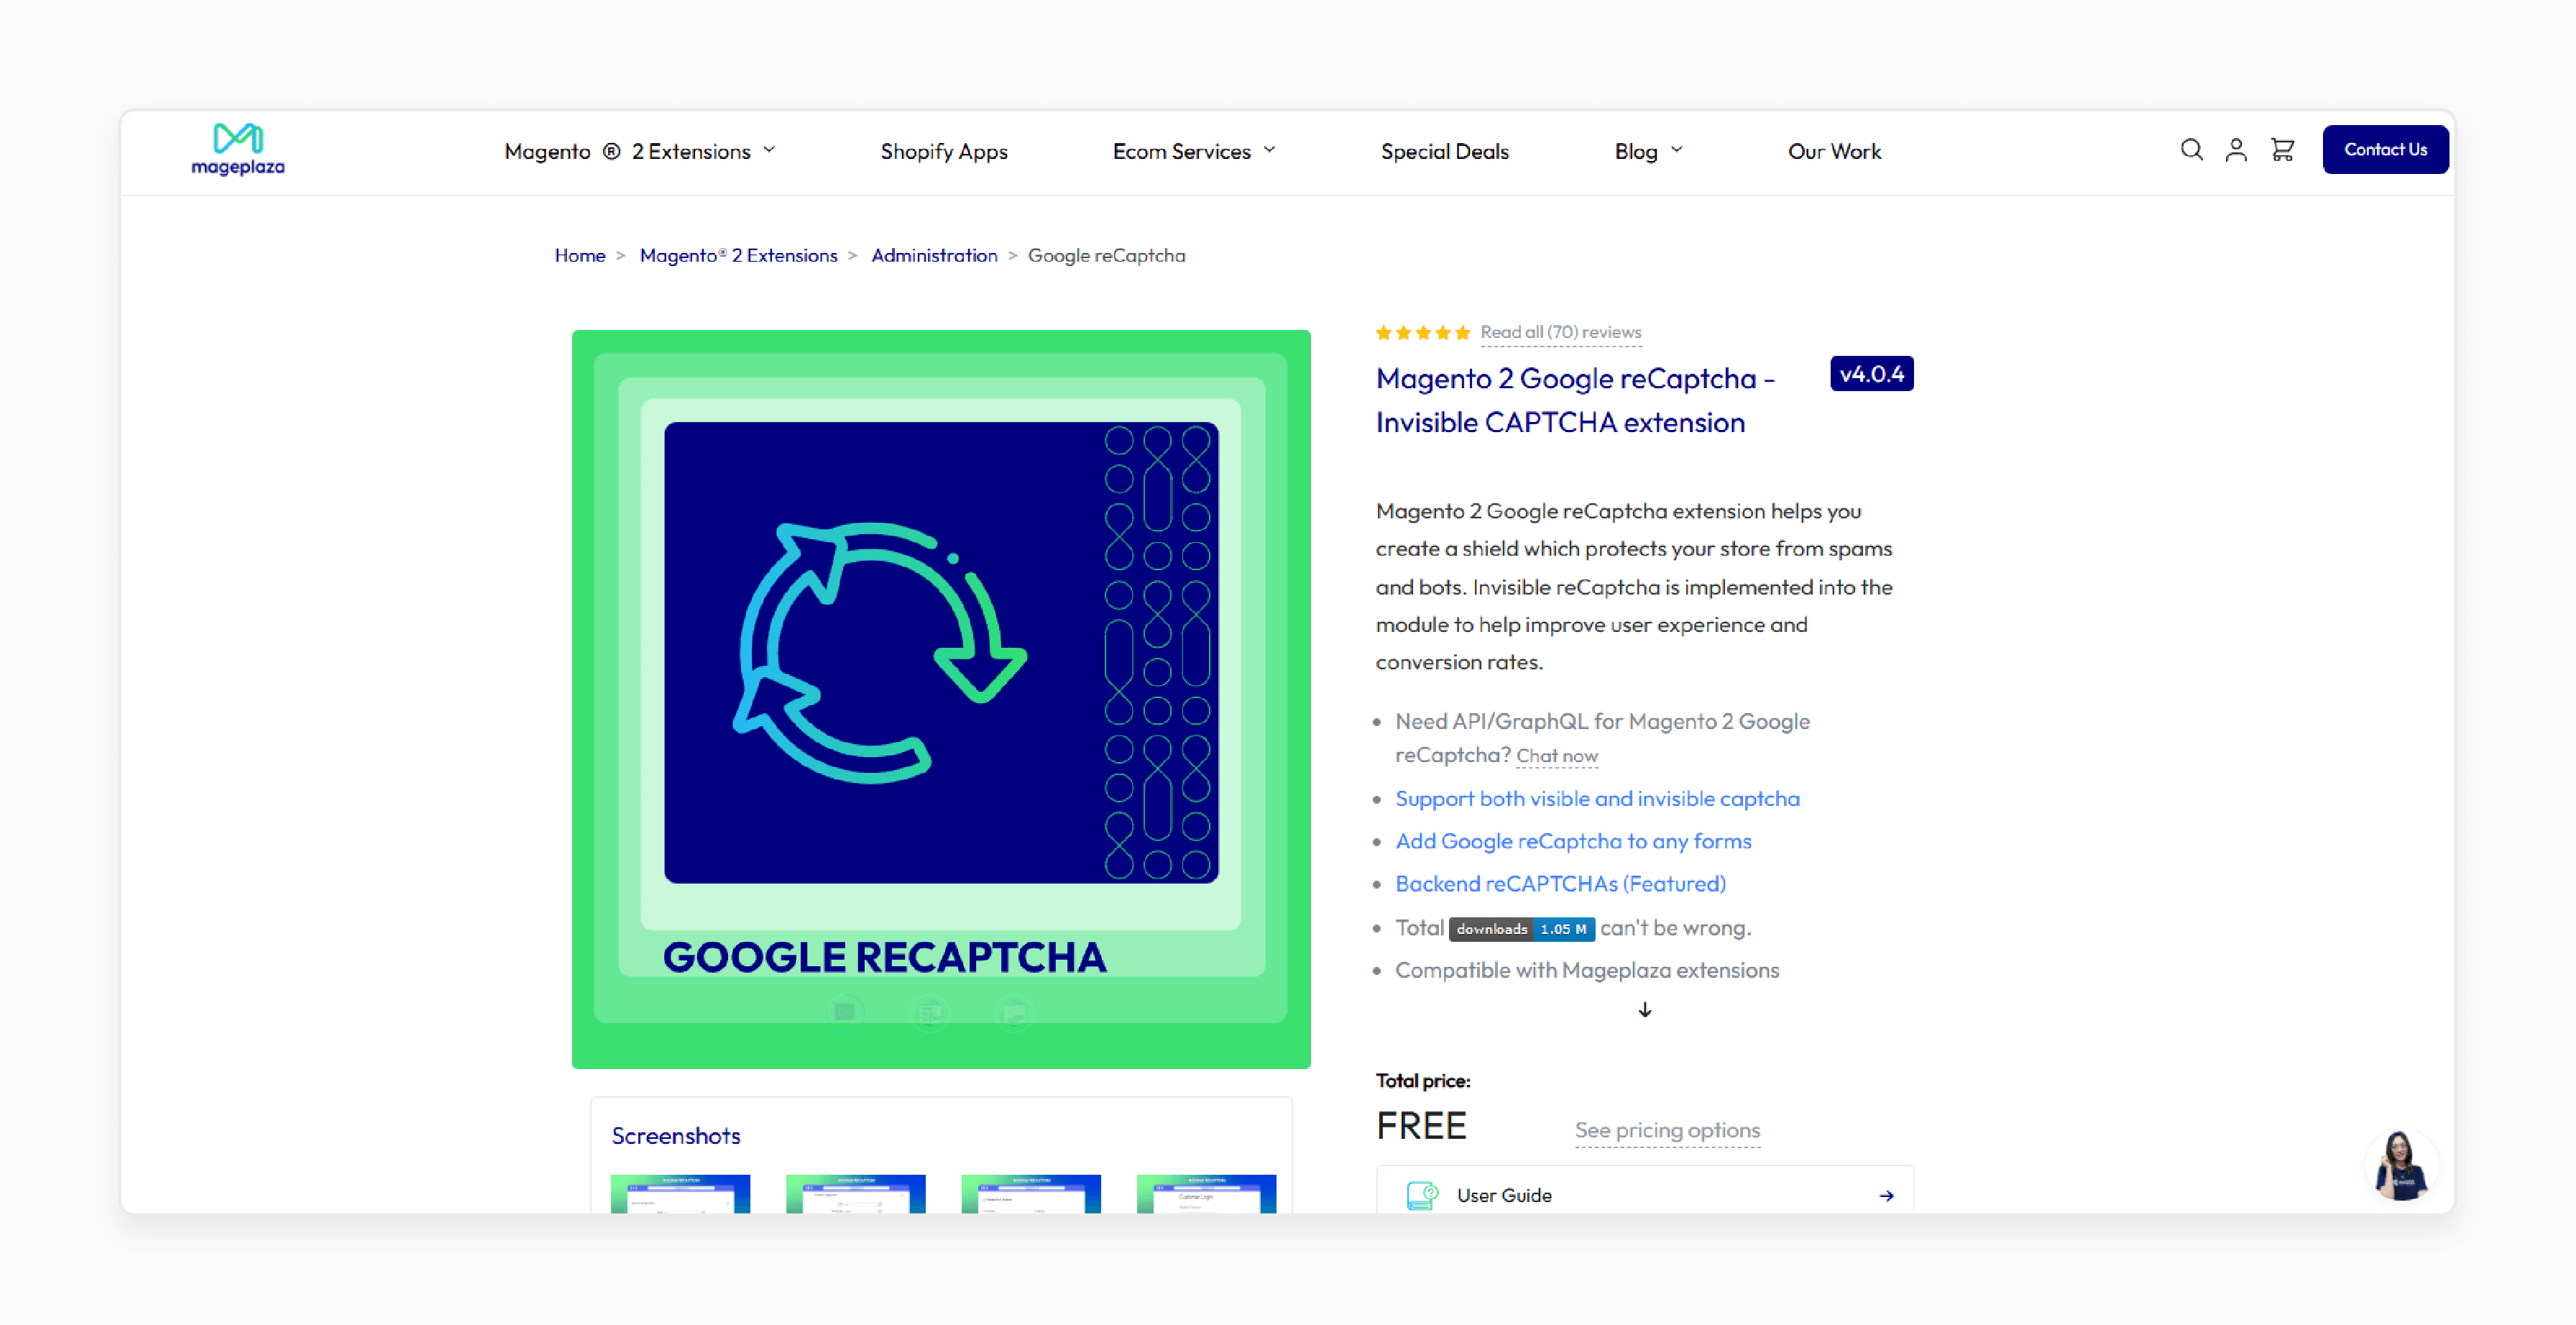This screenshot has height=1325, width=2576.
Task: Click the Chat now link
Action: 1556,757
